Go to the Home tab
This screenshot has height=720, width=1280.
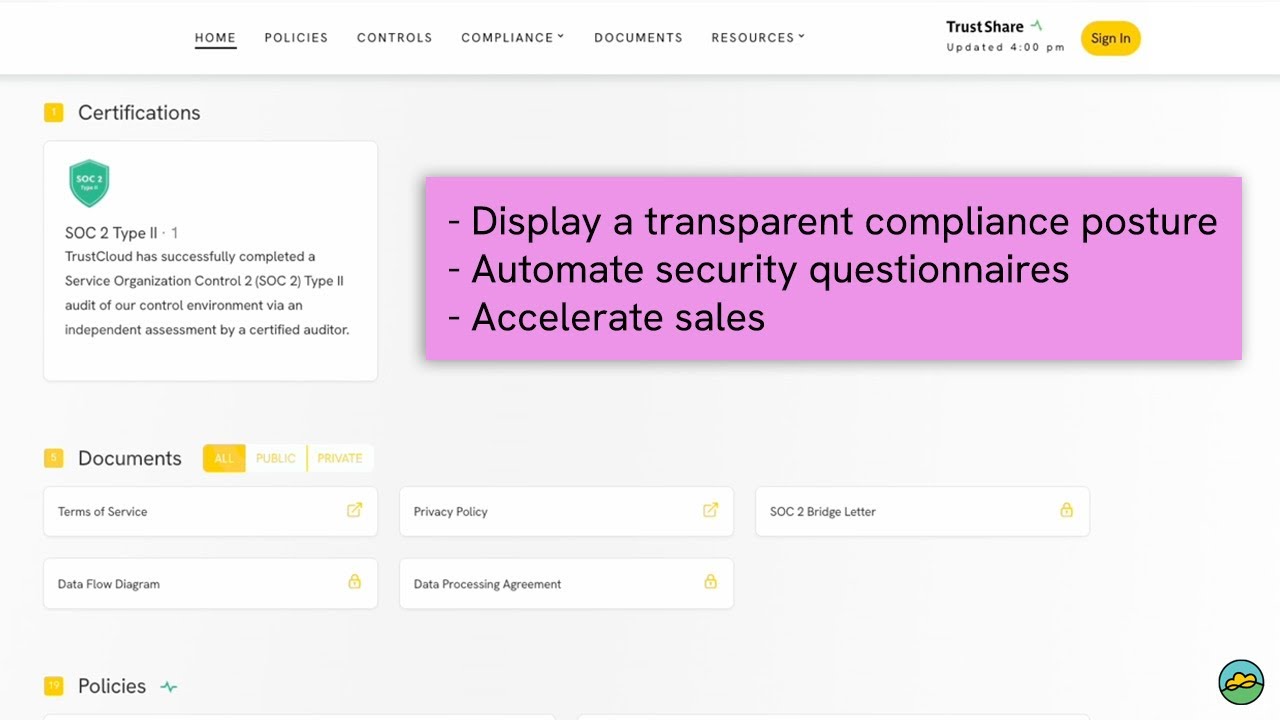point(215,38)
